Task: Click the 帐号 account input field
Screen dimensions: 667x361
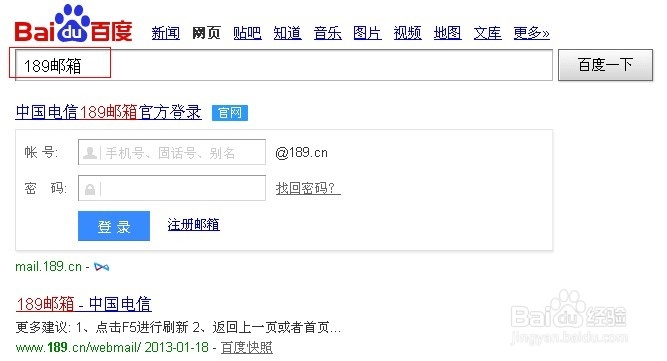Action: coord(172,152)
